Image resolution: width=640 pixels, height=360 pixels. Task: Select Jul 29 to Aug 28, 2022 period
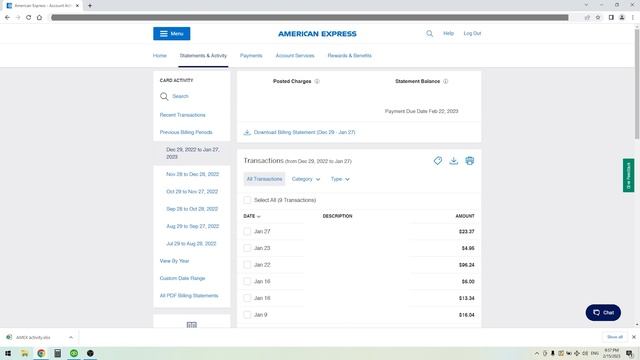(x=191, y=244)
